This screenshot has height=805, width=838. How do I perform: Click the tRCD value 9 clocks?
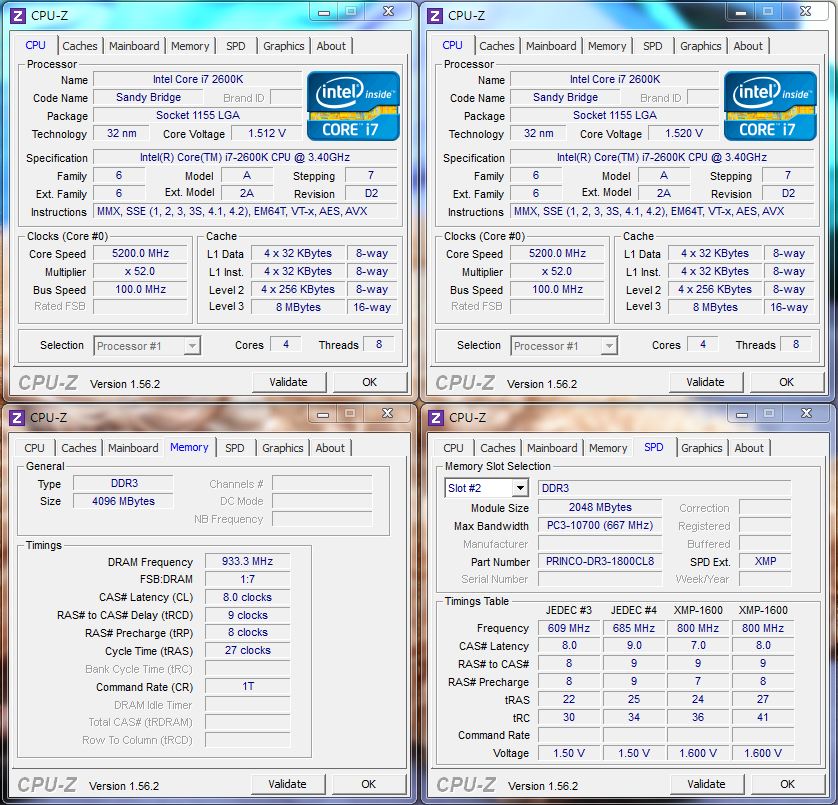[247, 615]
